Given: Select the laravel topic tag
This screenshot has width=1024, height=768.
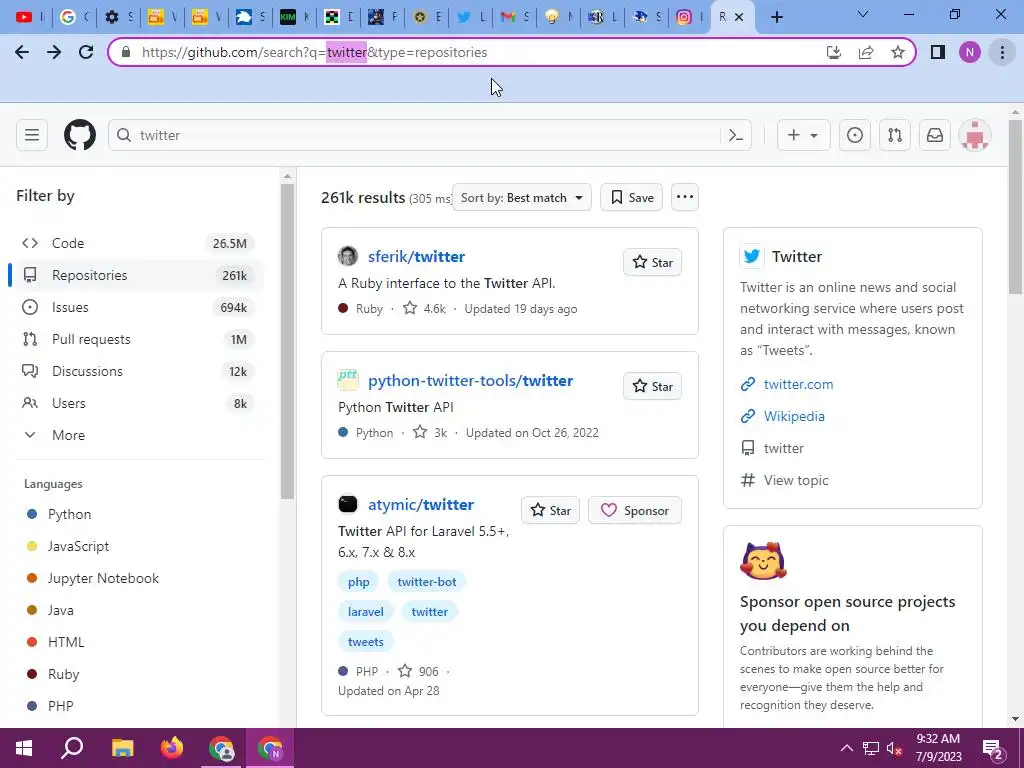Looking at the screenshot, I should pos(366,612).
